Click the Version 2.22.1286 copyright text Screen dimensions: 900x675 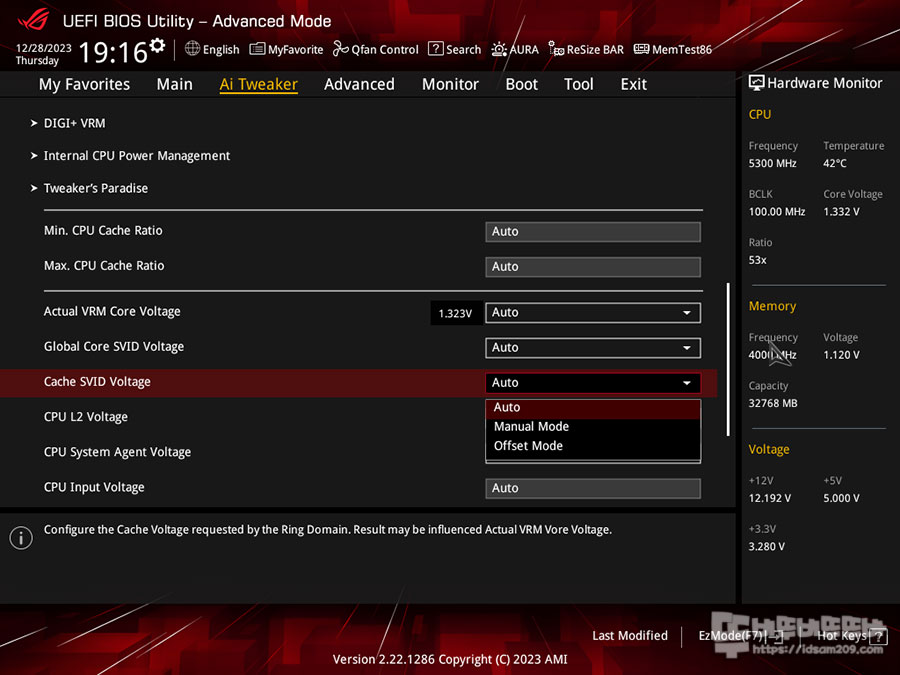coord(449,660)
